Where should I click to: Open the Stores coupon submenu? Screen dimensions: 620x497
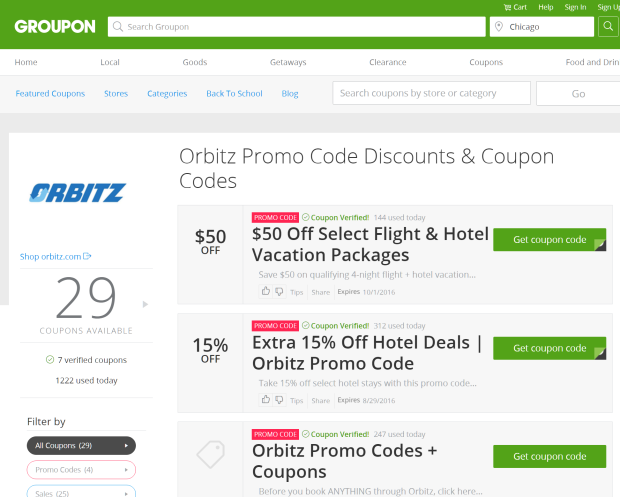(x=116, y=94)
